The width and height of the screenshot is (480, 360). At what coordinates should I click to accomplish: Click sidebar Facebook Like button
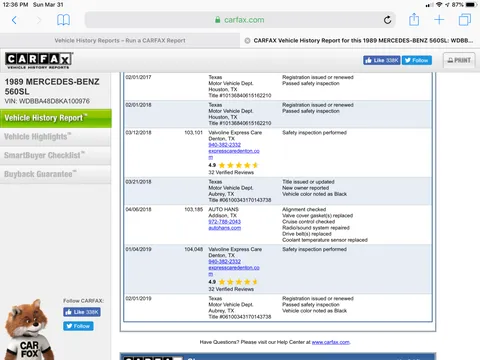tap(82, 312)
